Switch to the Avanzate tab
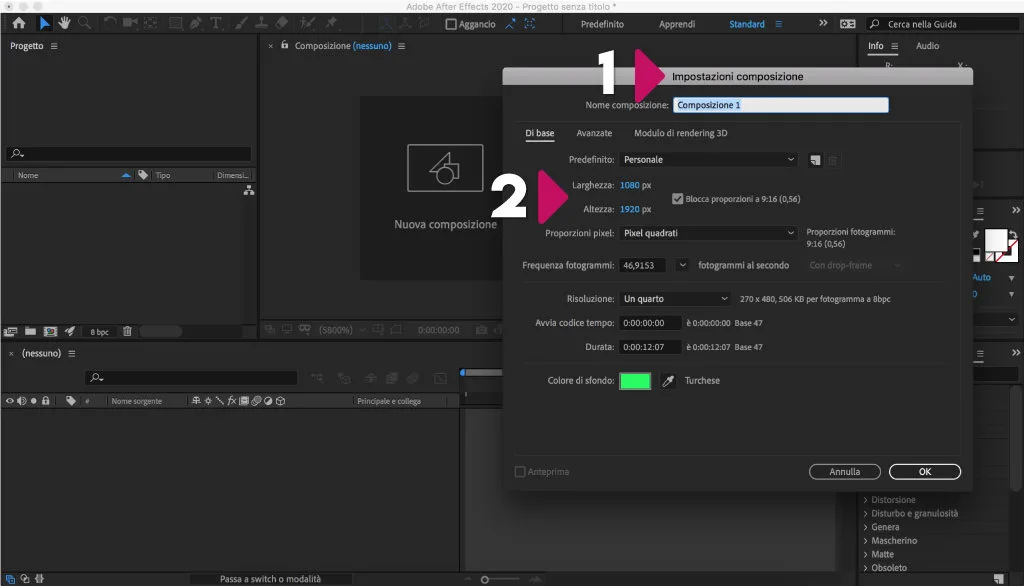1024x586 pixels. pos(594,133)
